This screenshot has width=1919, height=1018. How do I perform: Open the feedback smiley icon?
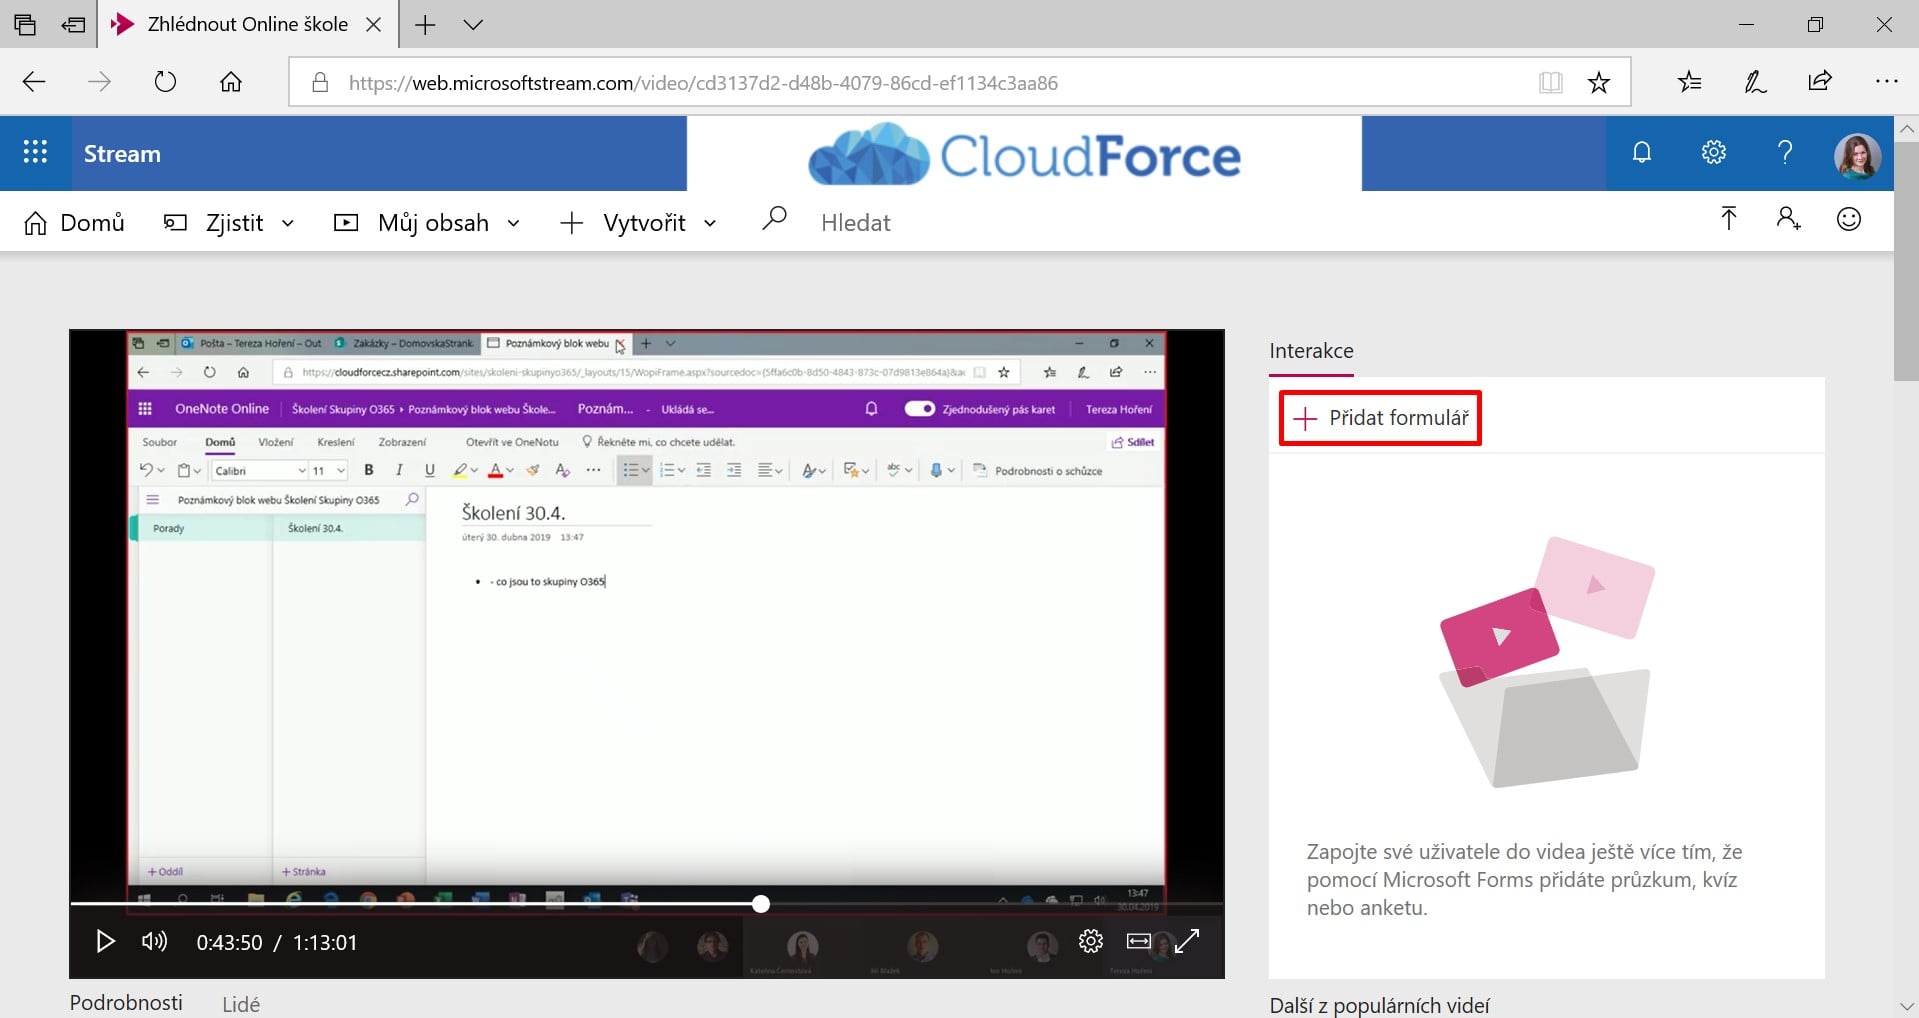click(1848, 219)
